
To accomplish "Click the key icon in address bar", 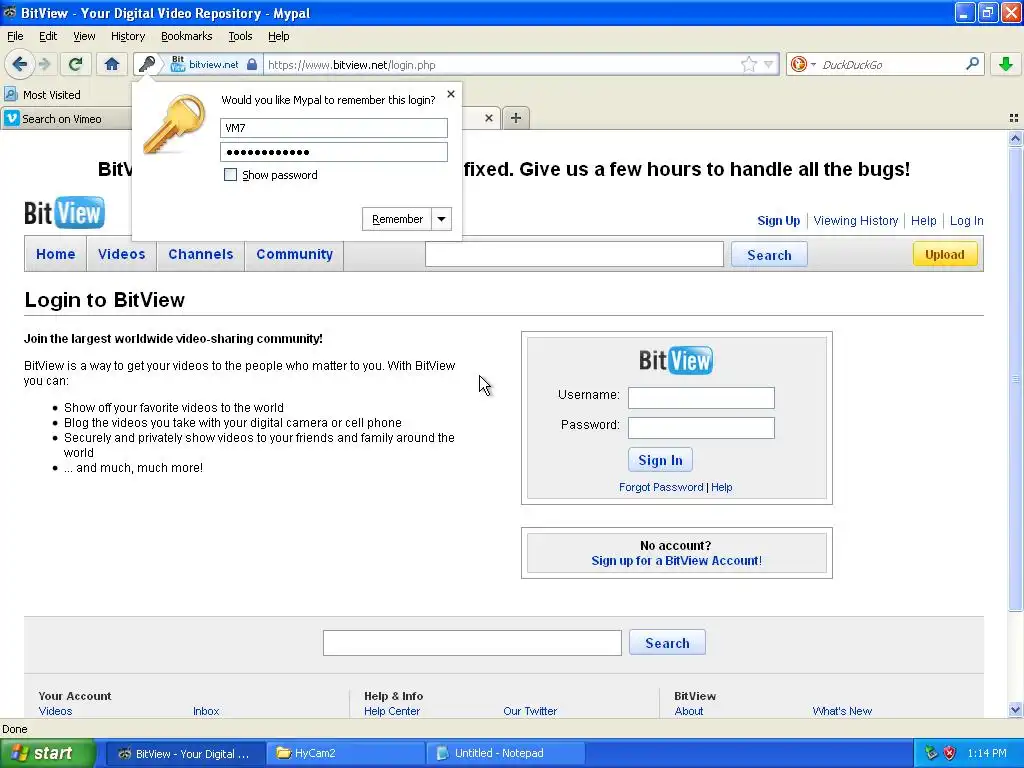I will click(147, 64).
